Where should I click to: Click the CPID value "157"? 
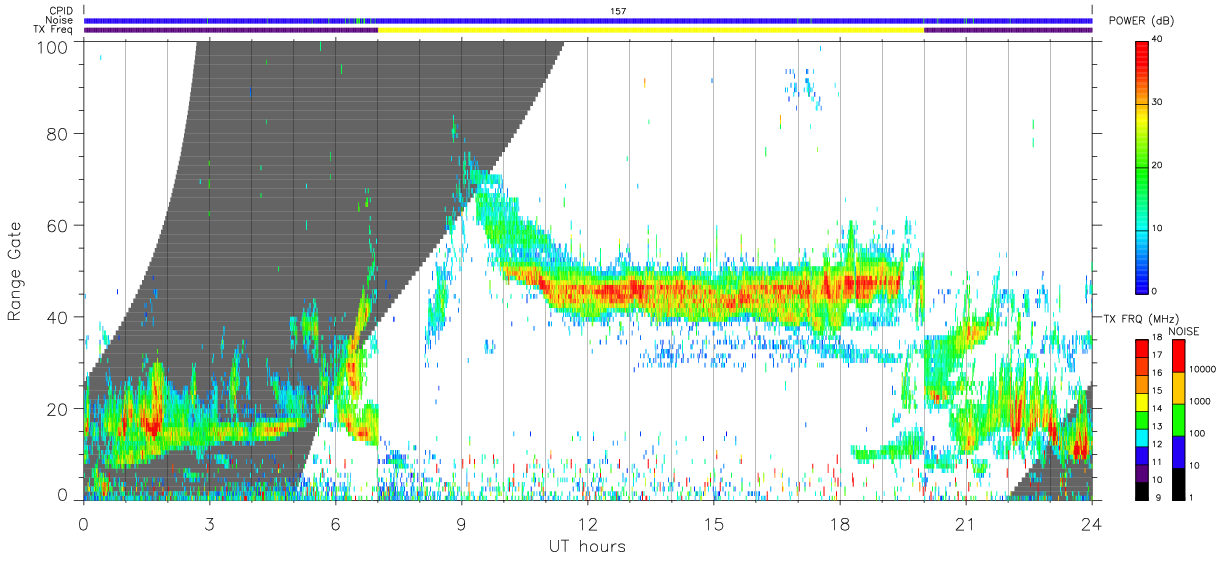618,11
